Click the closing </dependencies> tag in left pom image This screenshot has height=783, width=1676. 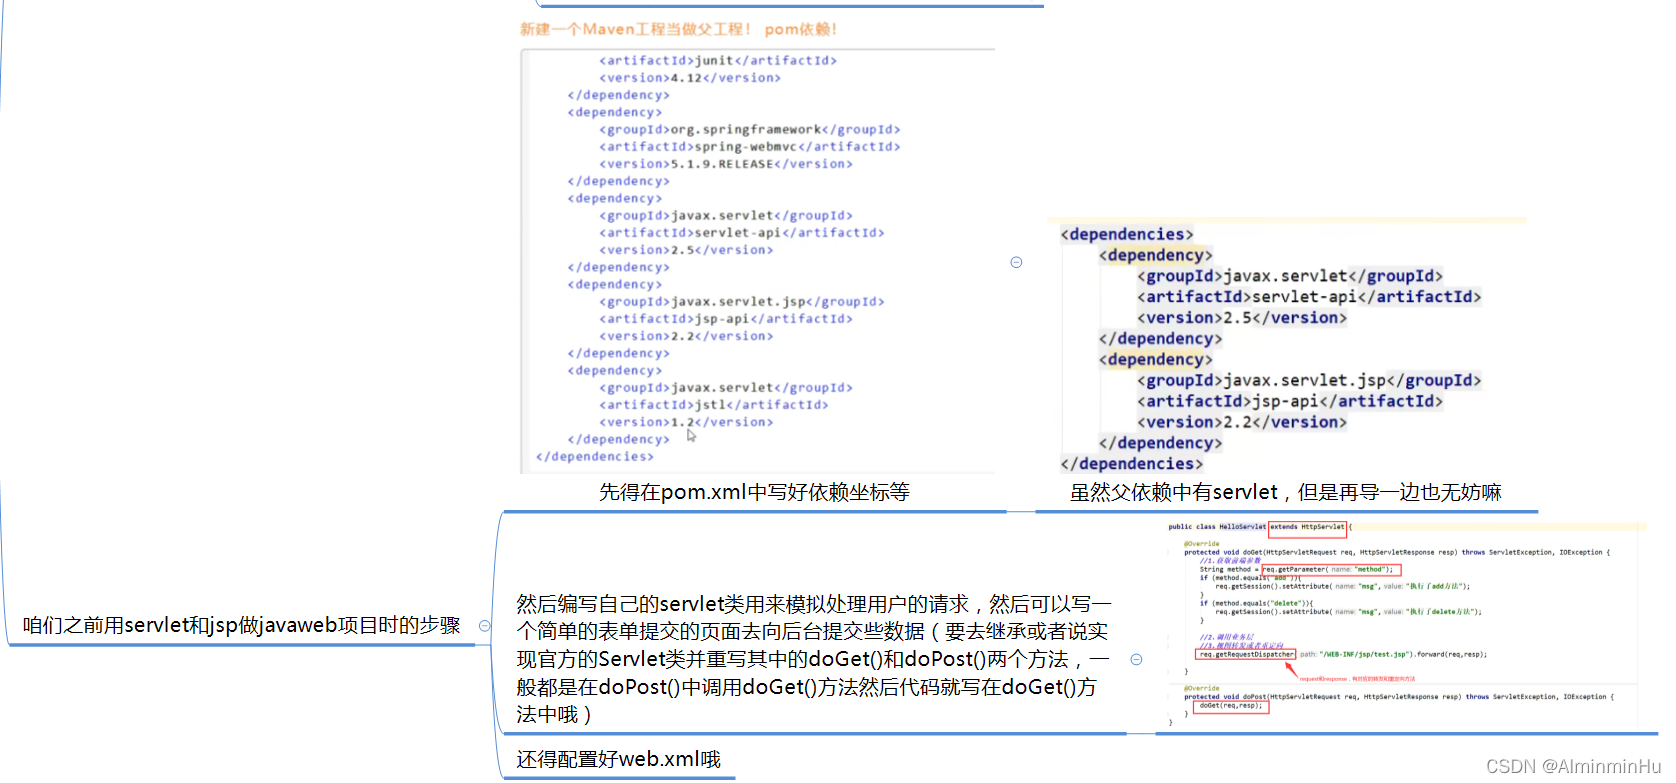coord(594,457)
